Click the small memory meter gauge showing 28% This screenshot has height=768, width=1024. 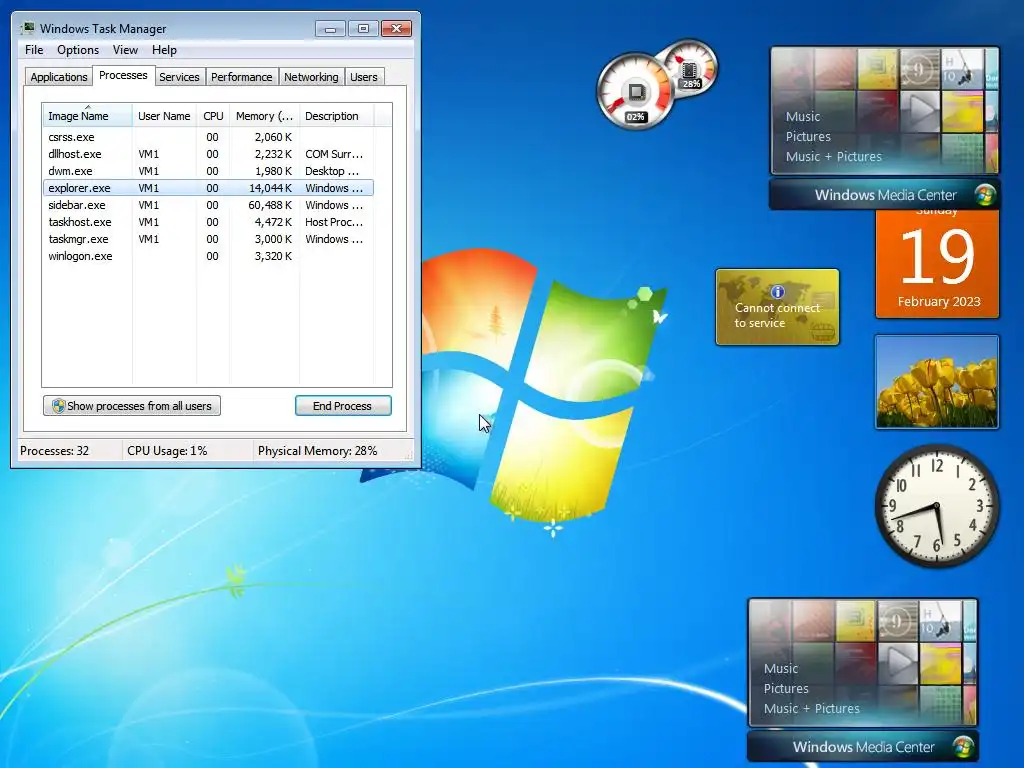pyautogui.click(x=691, y=67)
